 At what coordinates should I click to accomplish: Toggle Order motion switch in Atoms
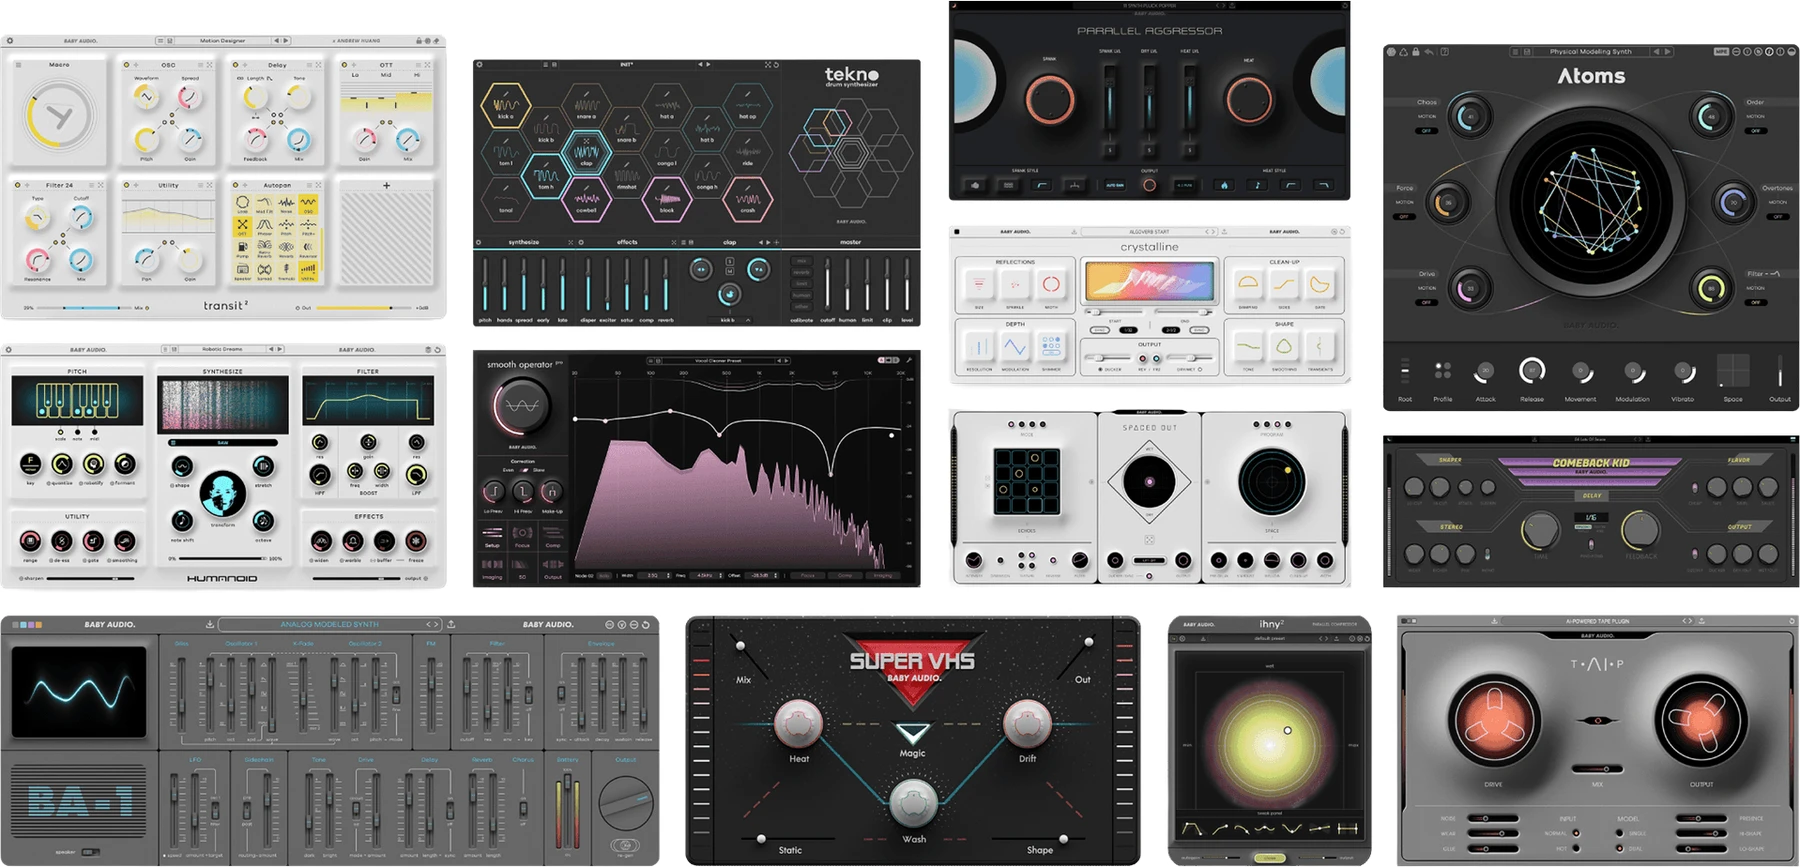click(1755, 131)
